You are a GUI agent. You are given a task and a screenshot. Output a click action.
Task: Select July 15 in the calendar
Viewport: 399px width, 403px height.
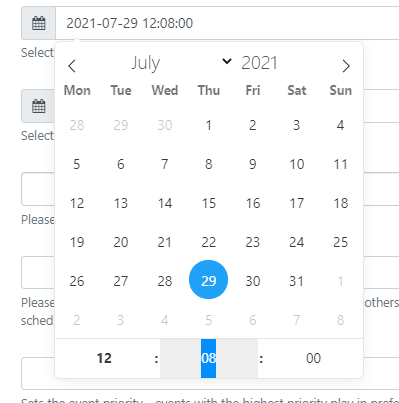[x=209, y=203]
